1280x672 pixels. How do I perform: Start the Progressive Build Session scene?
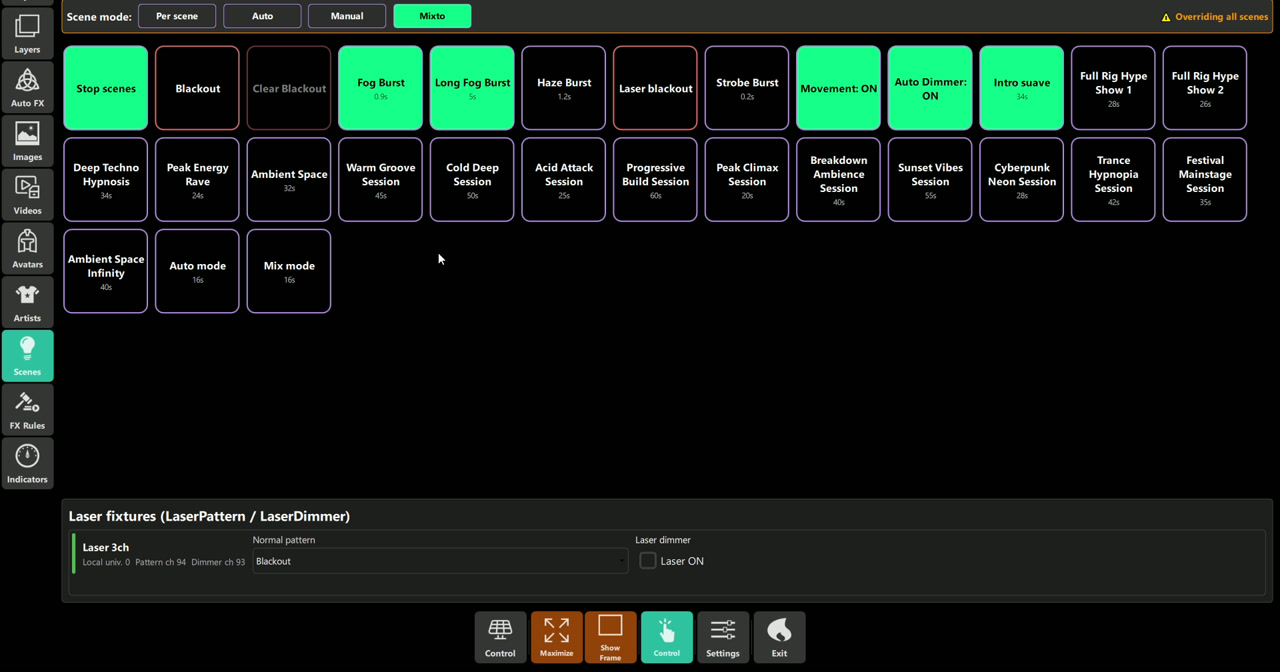pyautogui.click(x=655, y=180)
